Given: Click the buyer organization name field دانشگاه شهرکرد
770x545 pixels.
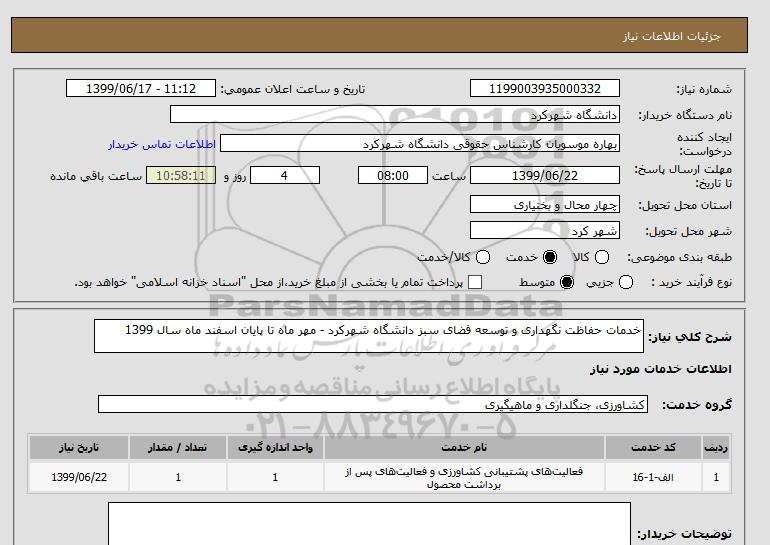Looking at the screenshot, I should point(395,114).
